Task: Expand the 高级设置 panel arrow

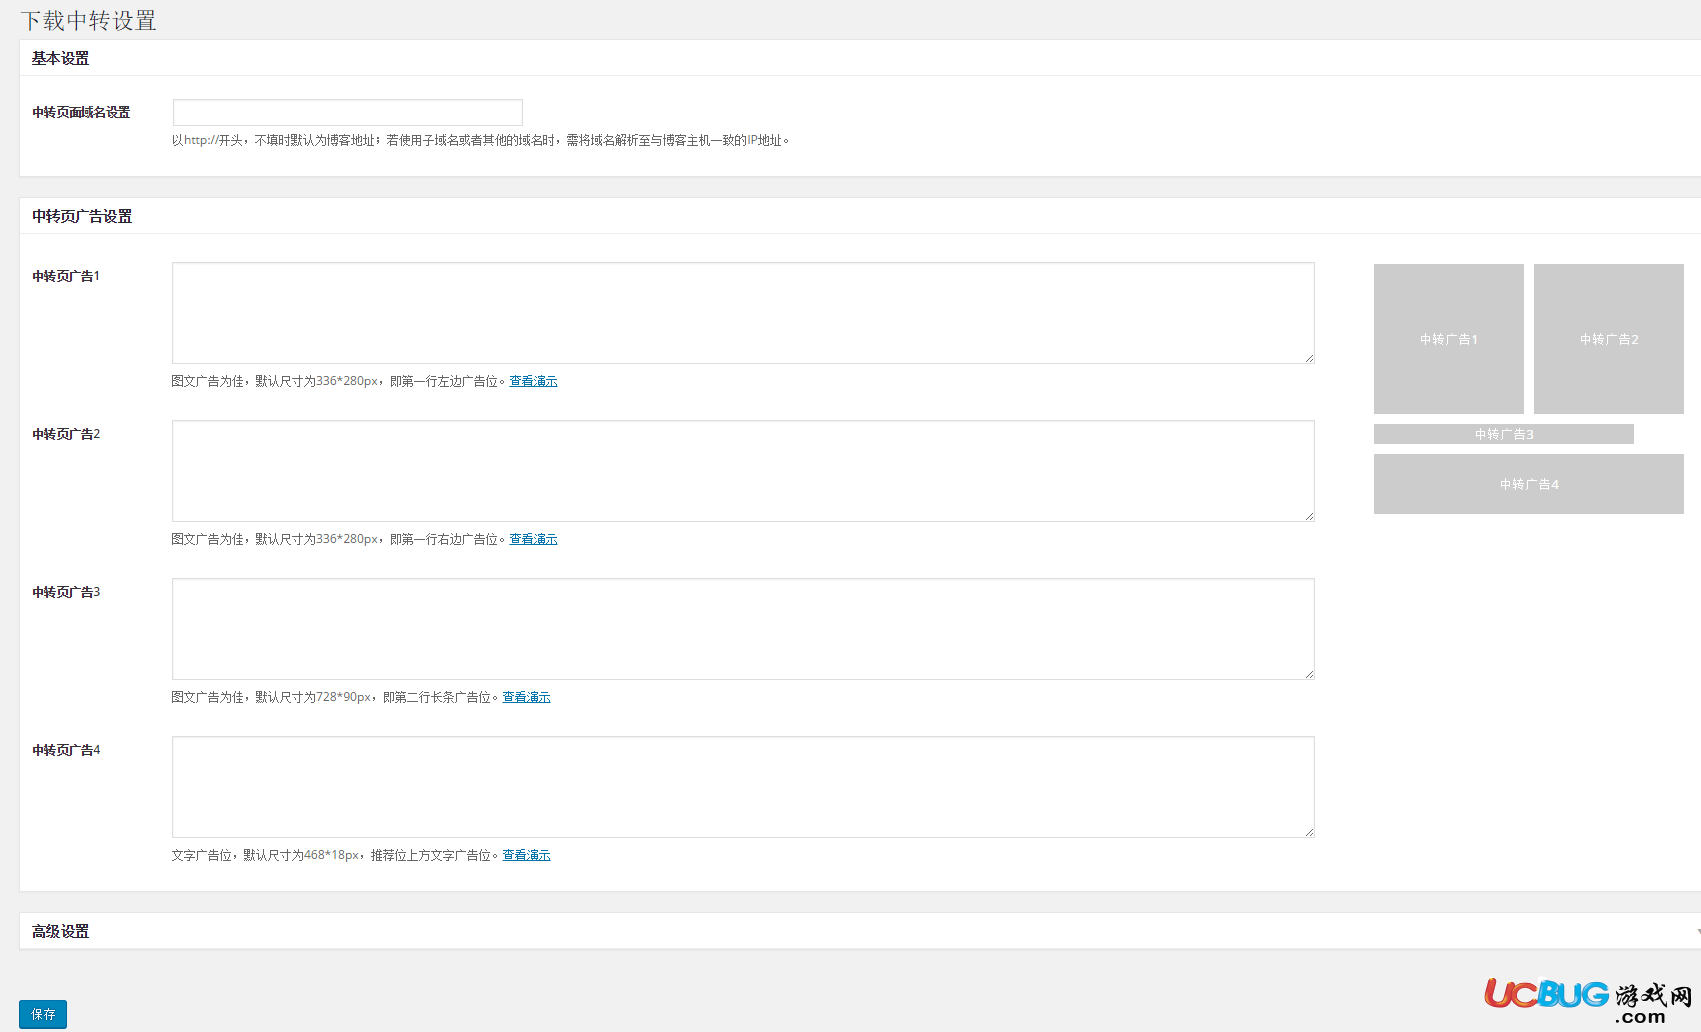Action: [1697, 931]
